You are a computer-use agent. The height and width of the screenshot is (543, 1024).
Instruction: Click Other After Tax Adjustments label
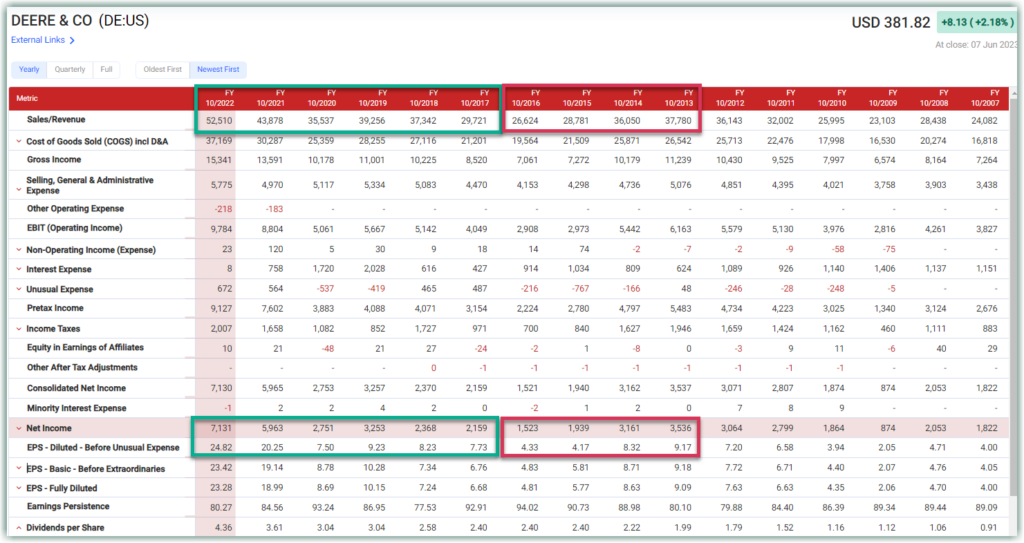coord(82,368)
